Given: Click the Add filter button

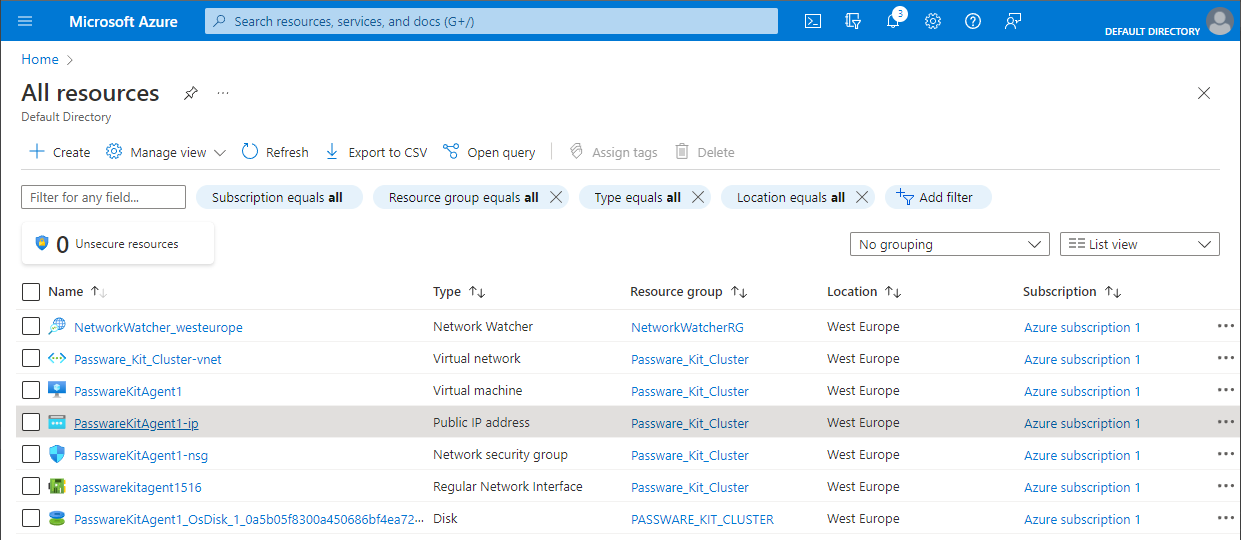Looking at the screenshot, I should click(x=938, y=197).
